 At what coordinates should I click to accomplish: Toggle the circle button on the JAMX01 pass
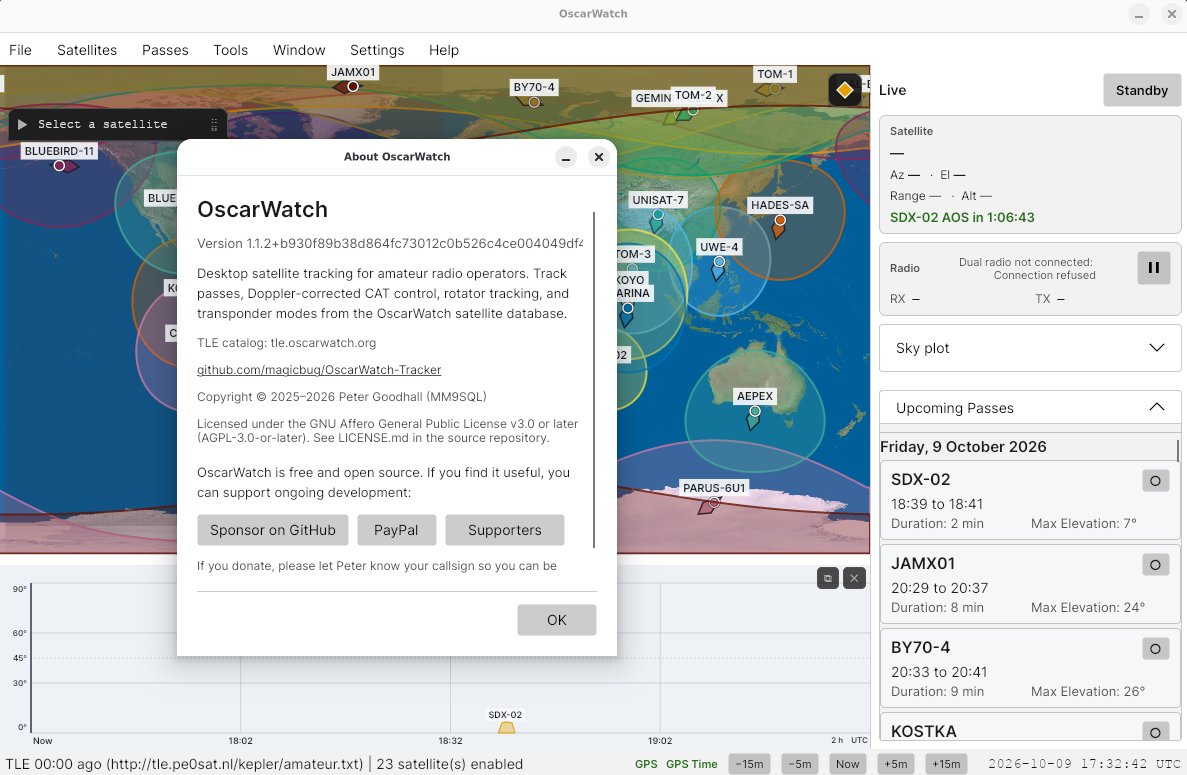[1155, 565]
